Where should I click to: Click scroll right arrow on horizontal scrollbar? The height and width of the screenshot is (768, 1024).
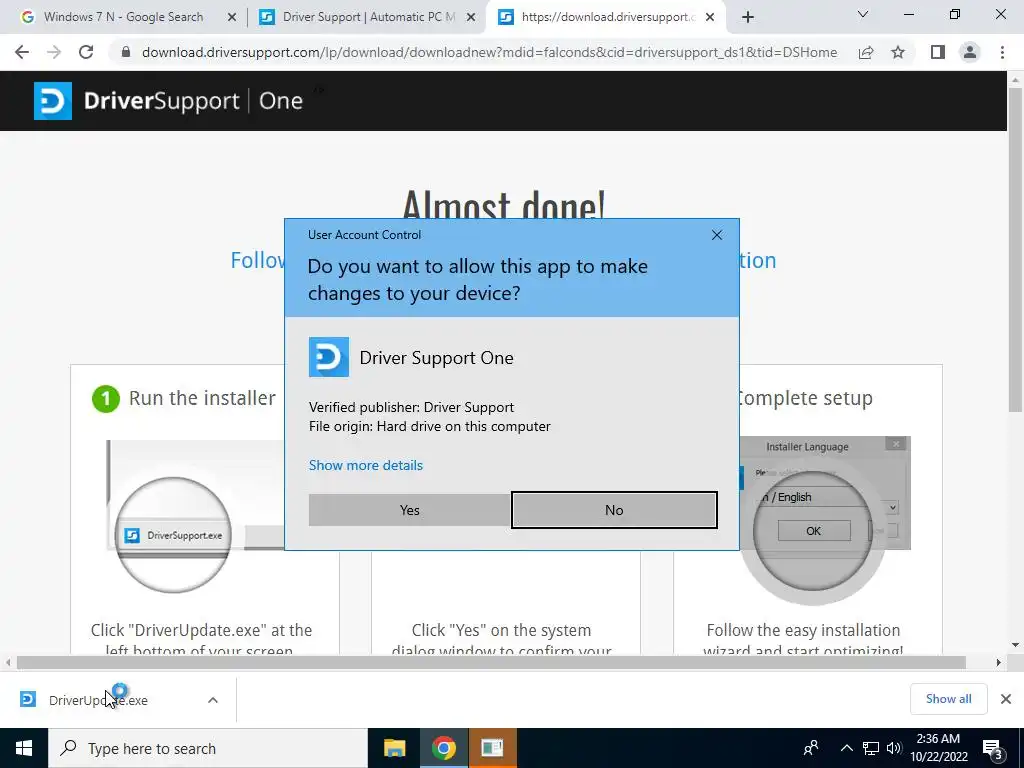tap(999, 663)
